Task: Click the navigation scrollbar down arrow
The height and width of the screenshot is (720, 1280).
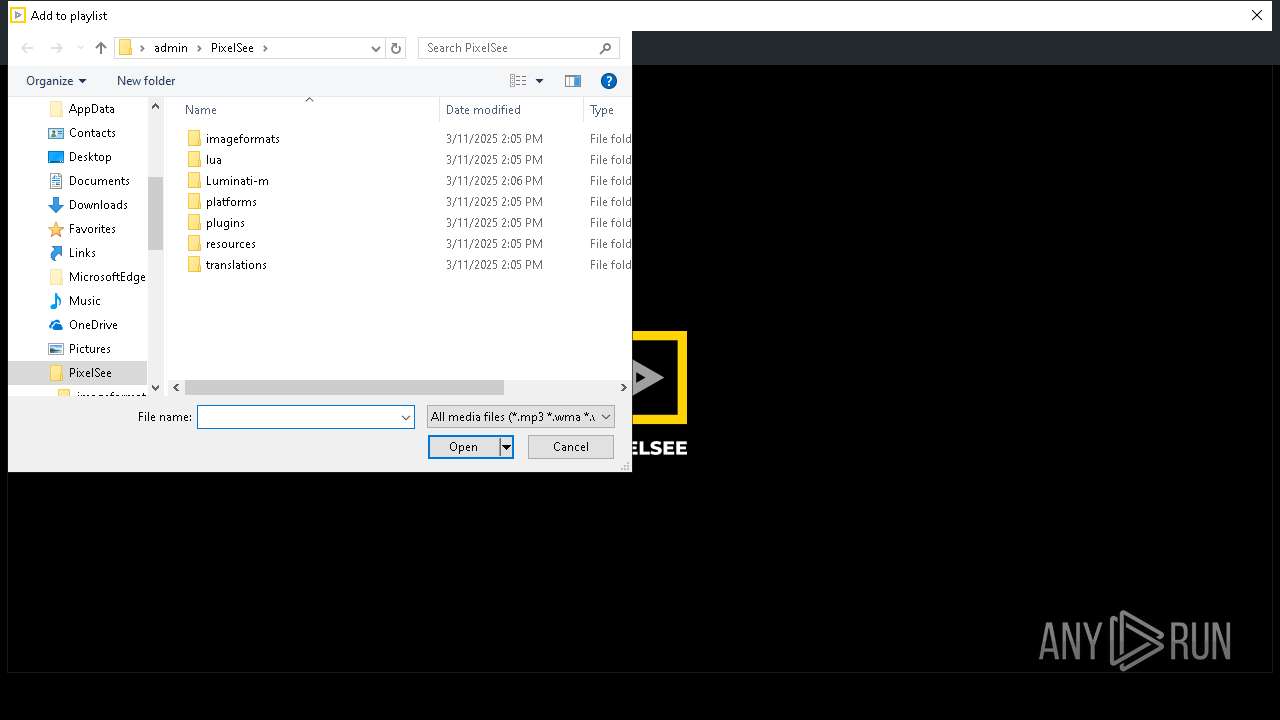Action: tap(155, 388)
